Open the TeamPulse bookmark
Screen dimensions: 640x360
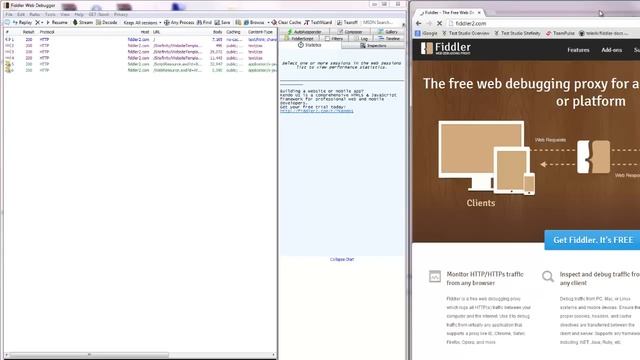(560, 33)
